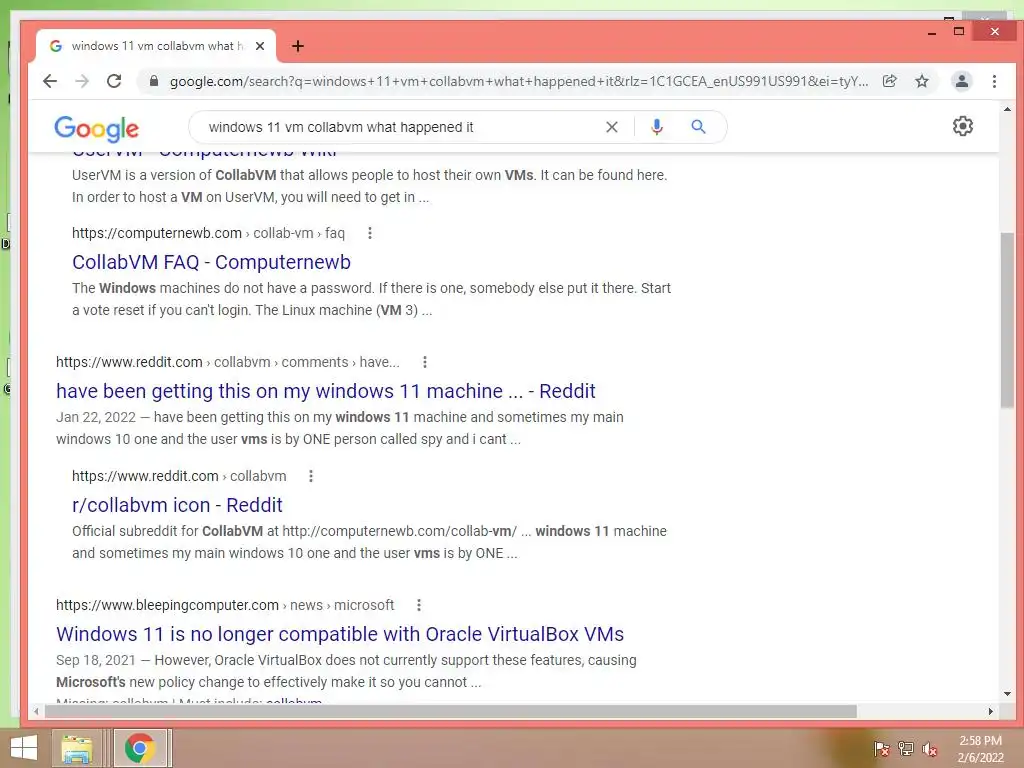The image size is (1024, 768).
Task: Minimize the Chrome window
Action: (932, 32)
